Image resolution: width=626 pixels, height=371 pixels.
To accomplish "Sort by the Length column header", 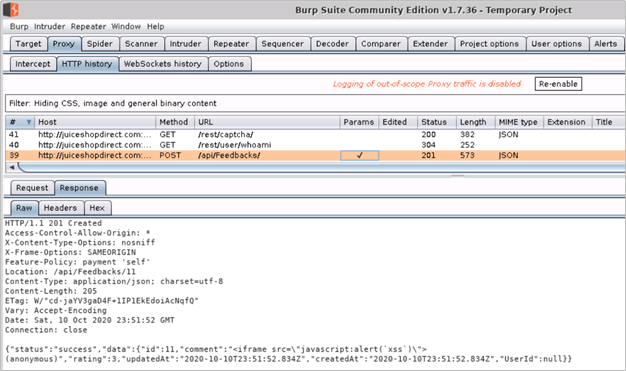I will tap(475, 122).
